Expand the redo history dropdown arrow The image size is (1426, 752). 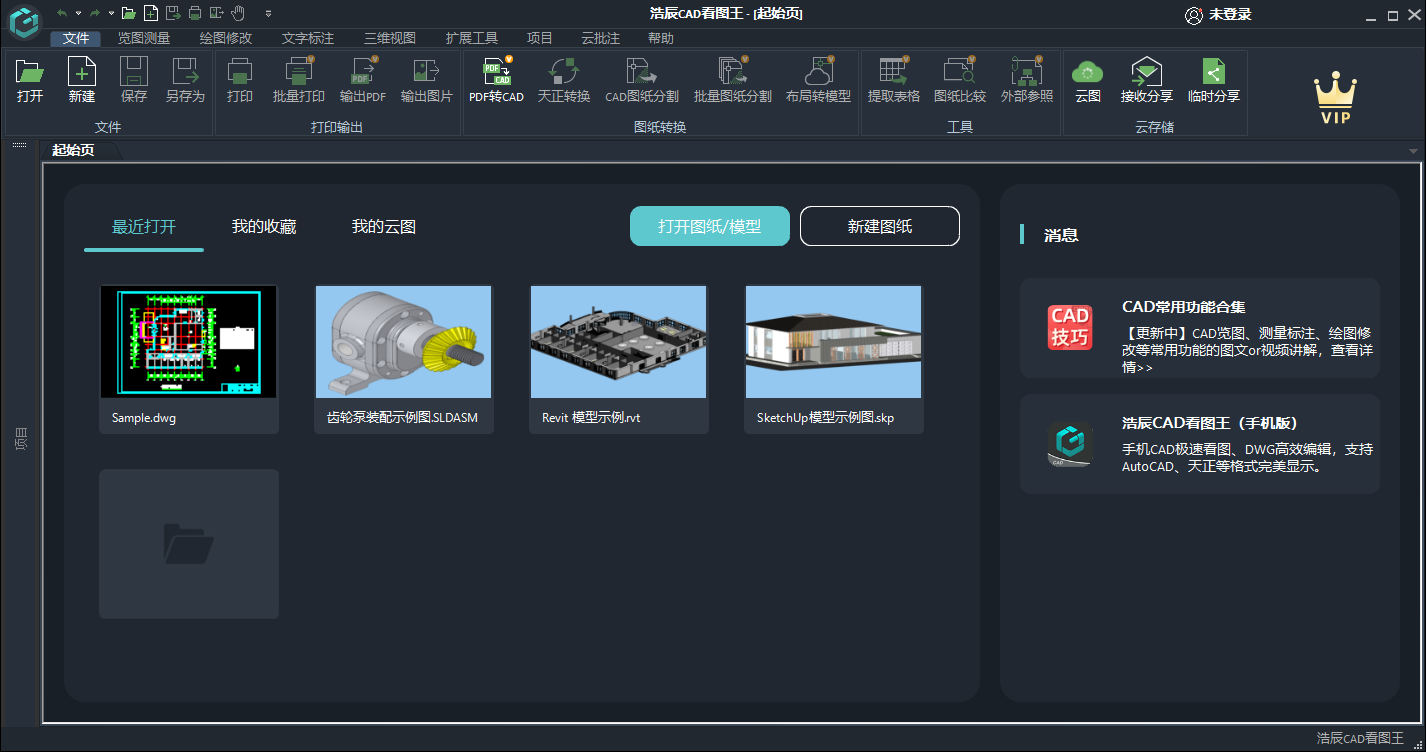(109, 14)
